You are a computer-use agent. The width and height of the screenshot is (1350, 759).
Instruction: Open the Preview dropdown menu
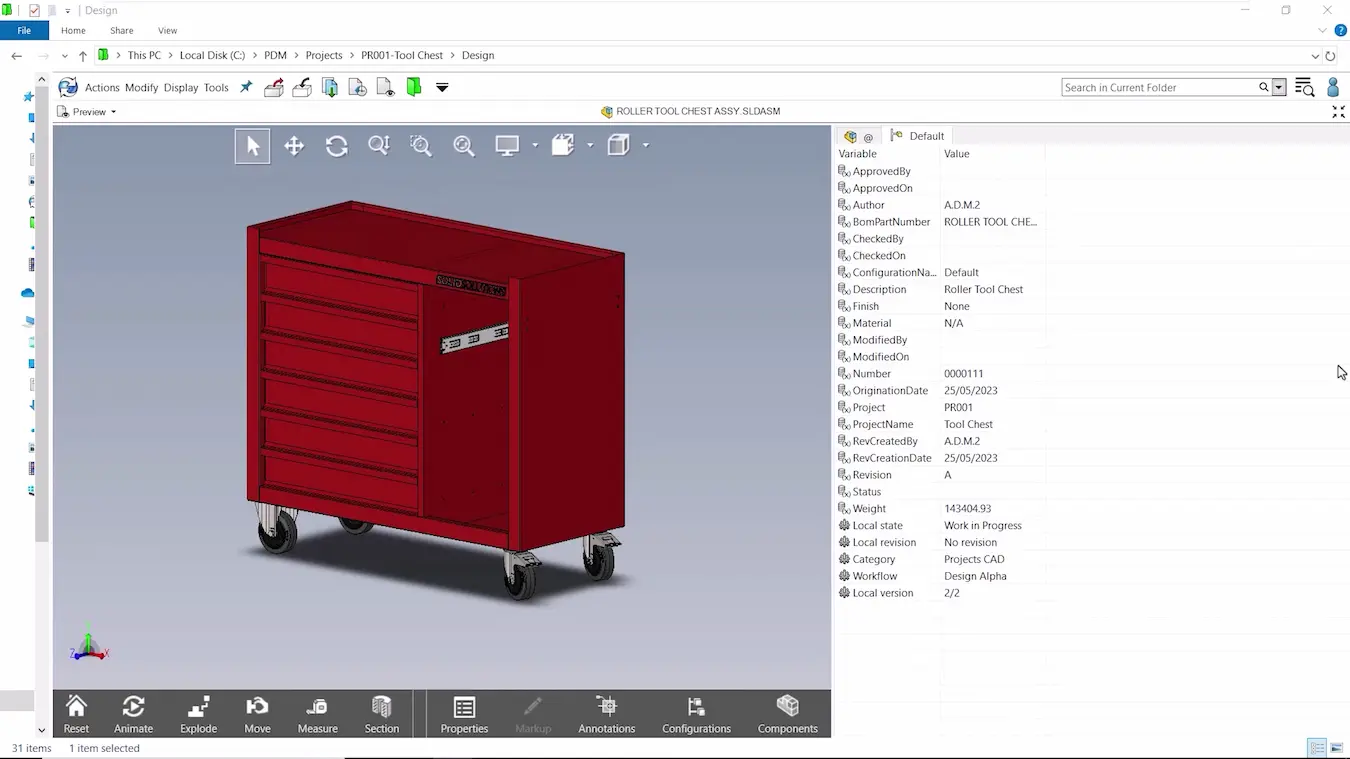point(86,111)
